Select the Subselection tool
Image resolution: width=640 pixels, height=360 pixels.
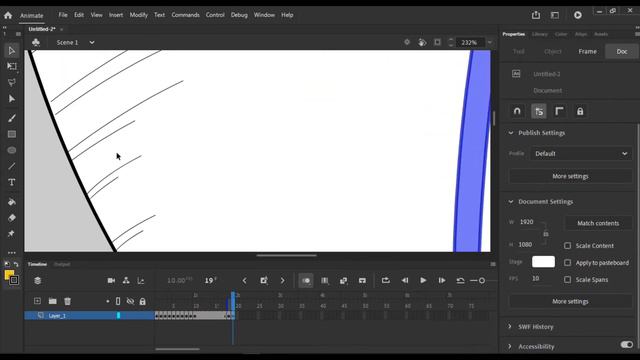pyautogui.click(x=11, y=99)
